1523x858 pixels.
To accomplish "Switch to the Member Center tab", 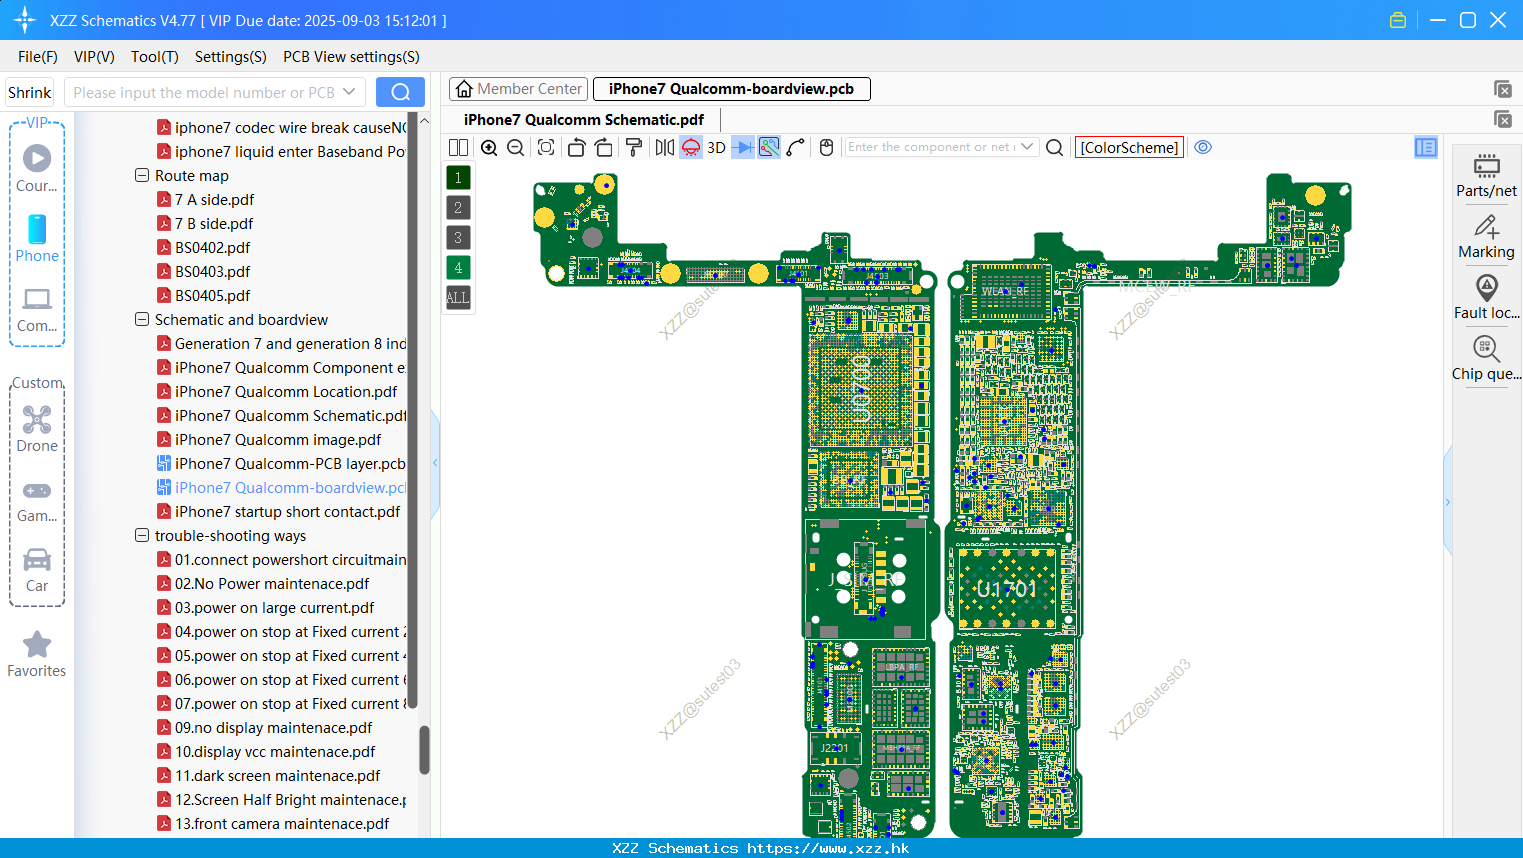I will (519, 89).
